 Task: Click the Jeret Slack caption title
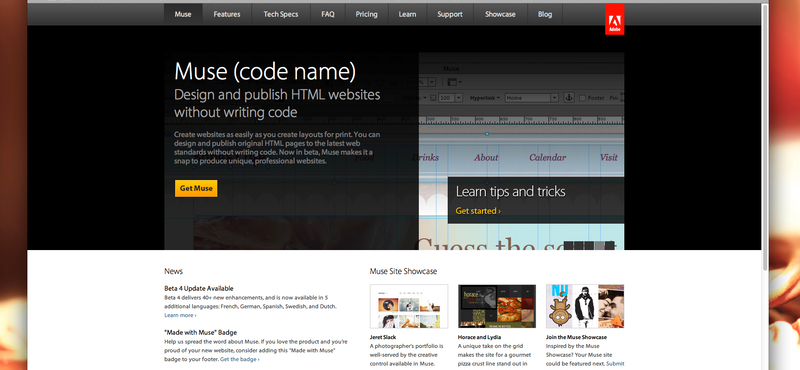click(383, 337)
